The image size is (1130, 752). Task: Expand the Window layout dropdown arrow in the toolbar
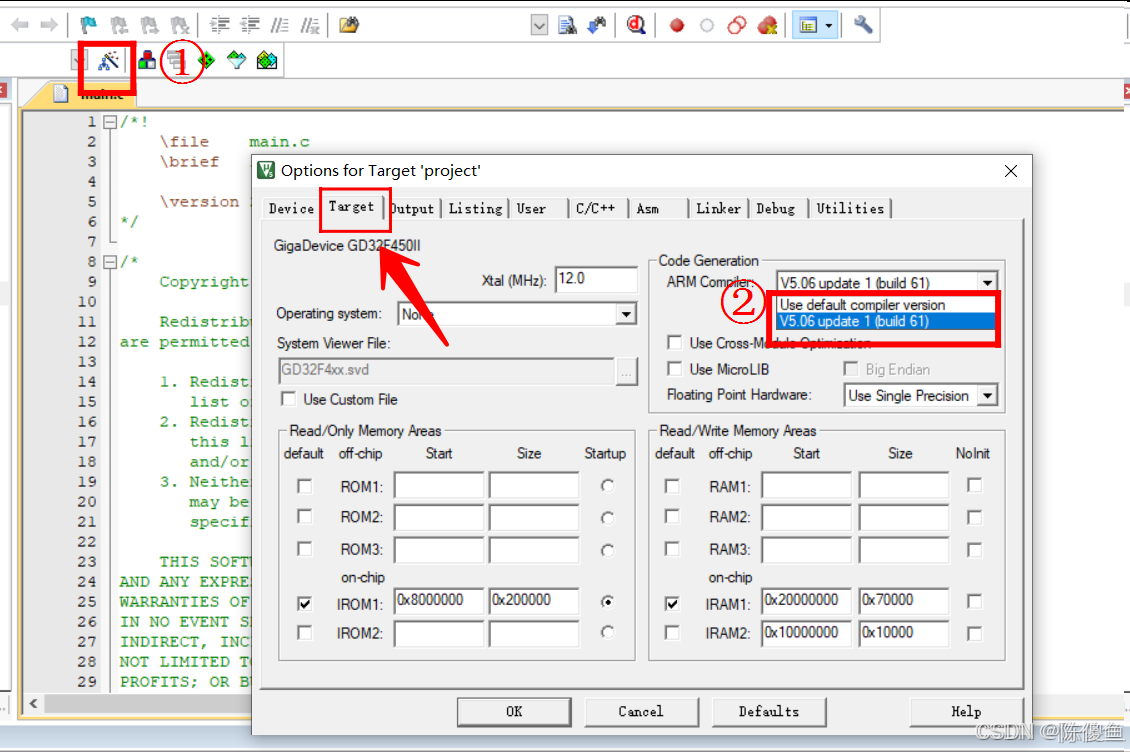(829, 25)
